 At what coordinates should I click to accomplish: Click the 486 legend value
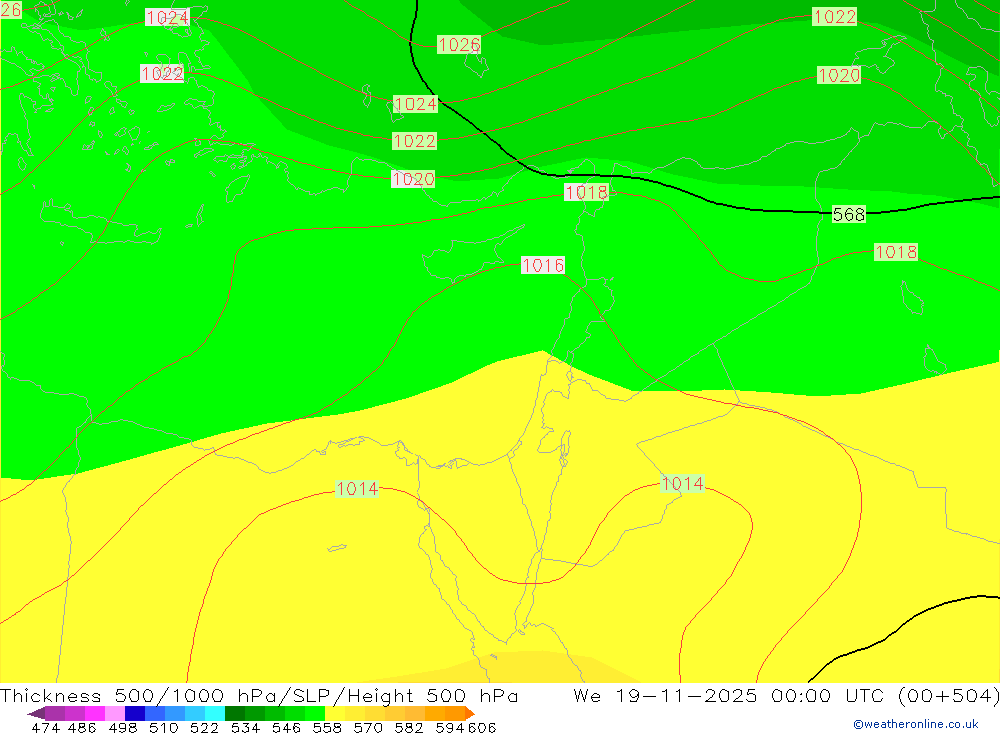point(82,727)
